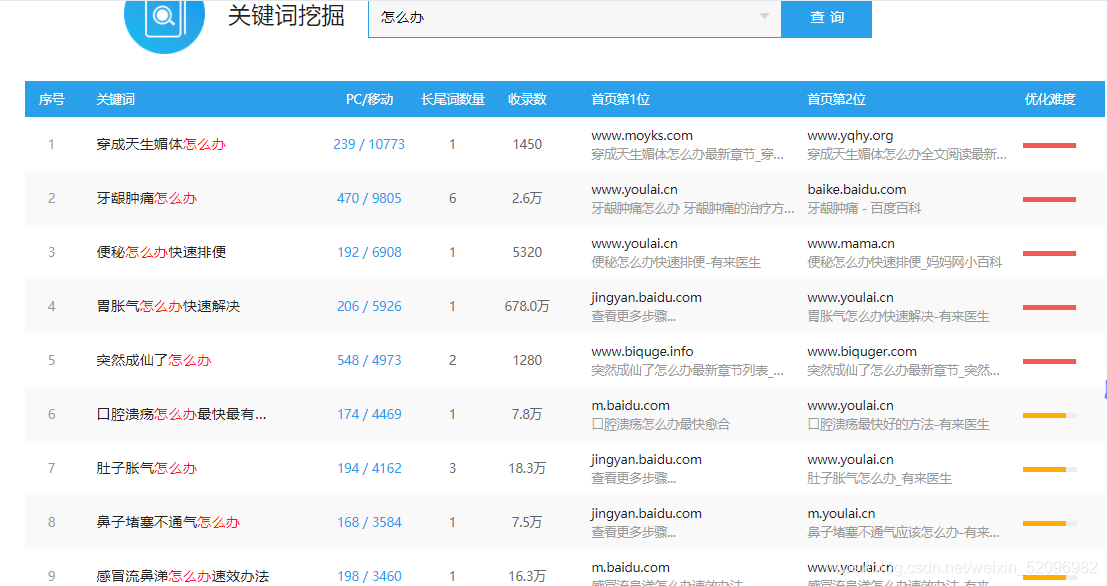Click the 18.3万 indexed count cell
The width and height of the screenshot is (1107, 586).
(527, 468)
